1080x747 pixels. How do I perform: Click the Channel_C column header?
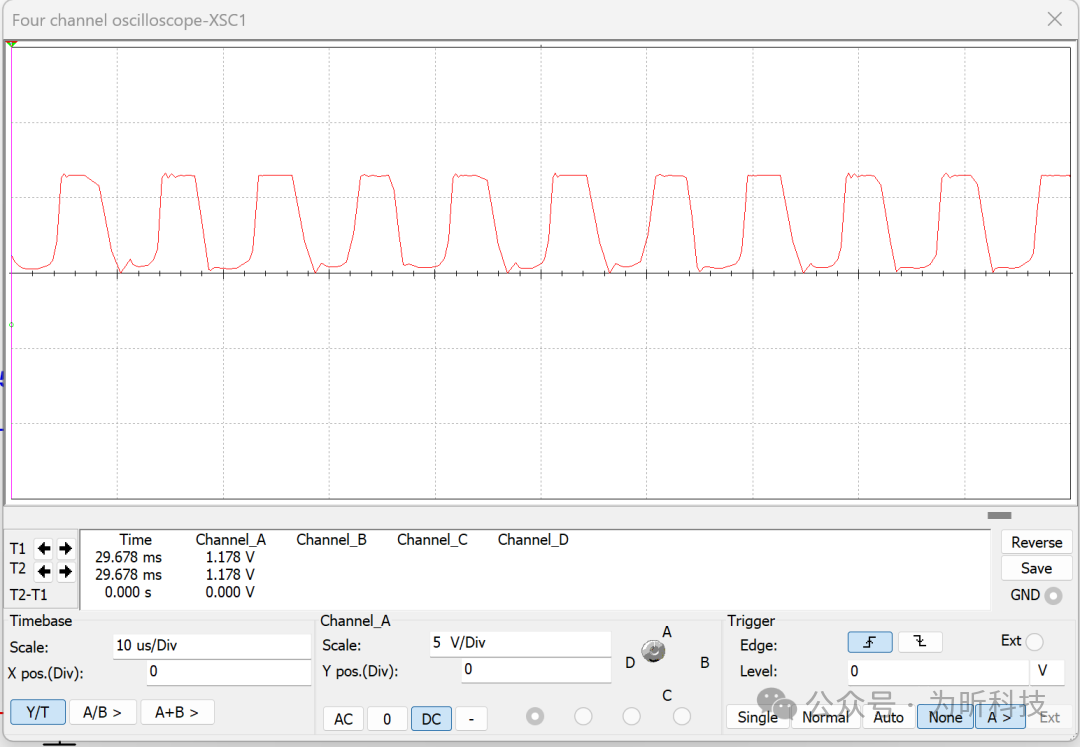pyautogui.click(x=432, y=540)
